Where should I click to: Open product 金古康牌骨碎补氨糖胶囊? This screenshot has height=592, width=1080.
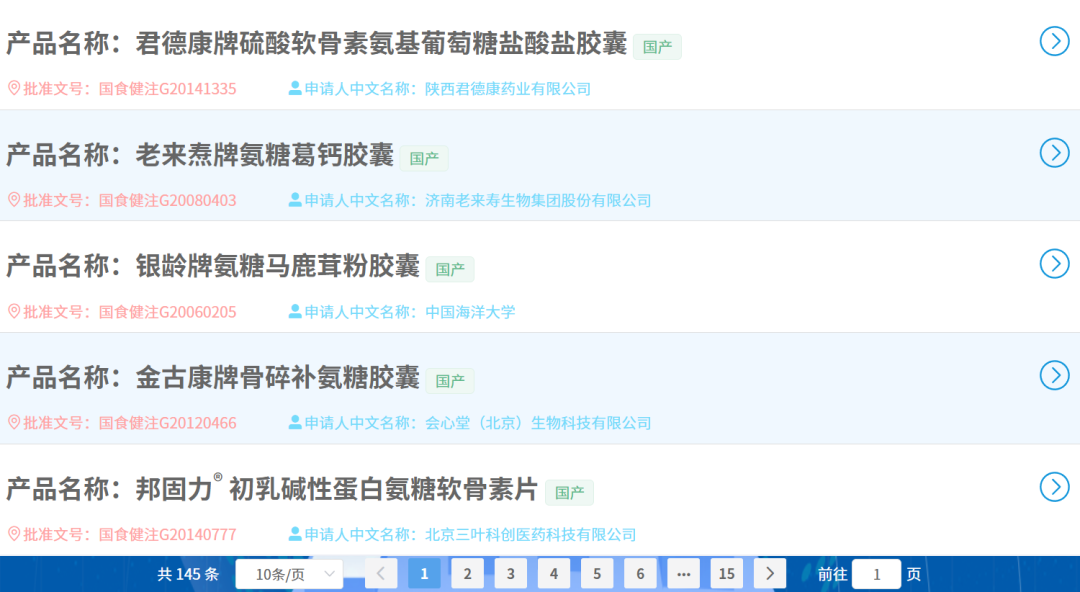pos(278,378)
